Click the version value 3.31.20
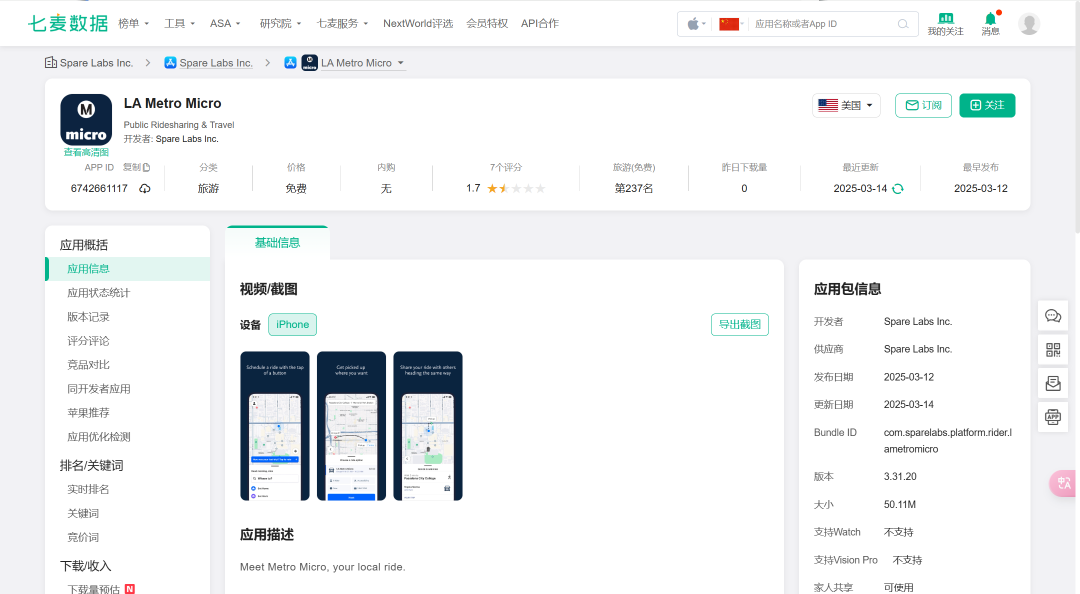 [x=900, y=477]
